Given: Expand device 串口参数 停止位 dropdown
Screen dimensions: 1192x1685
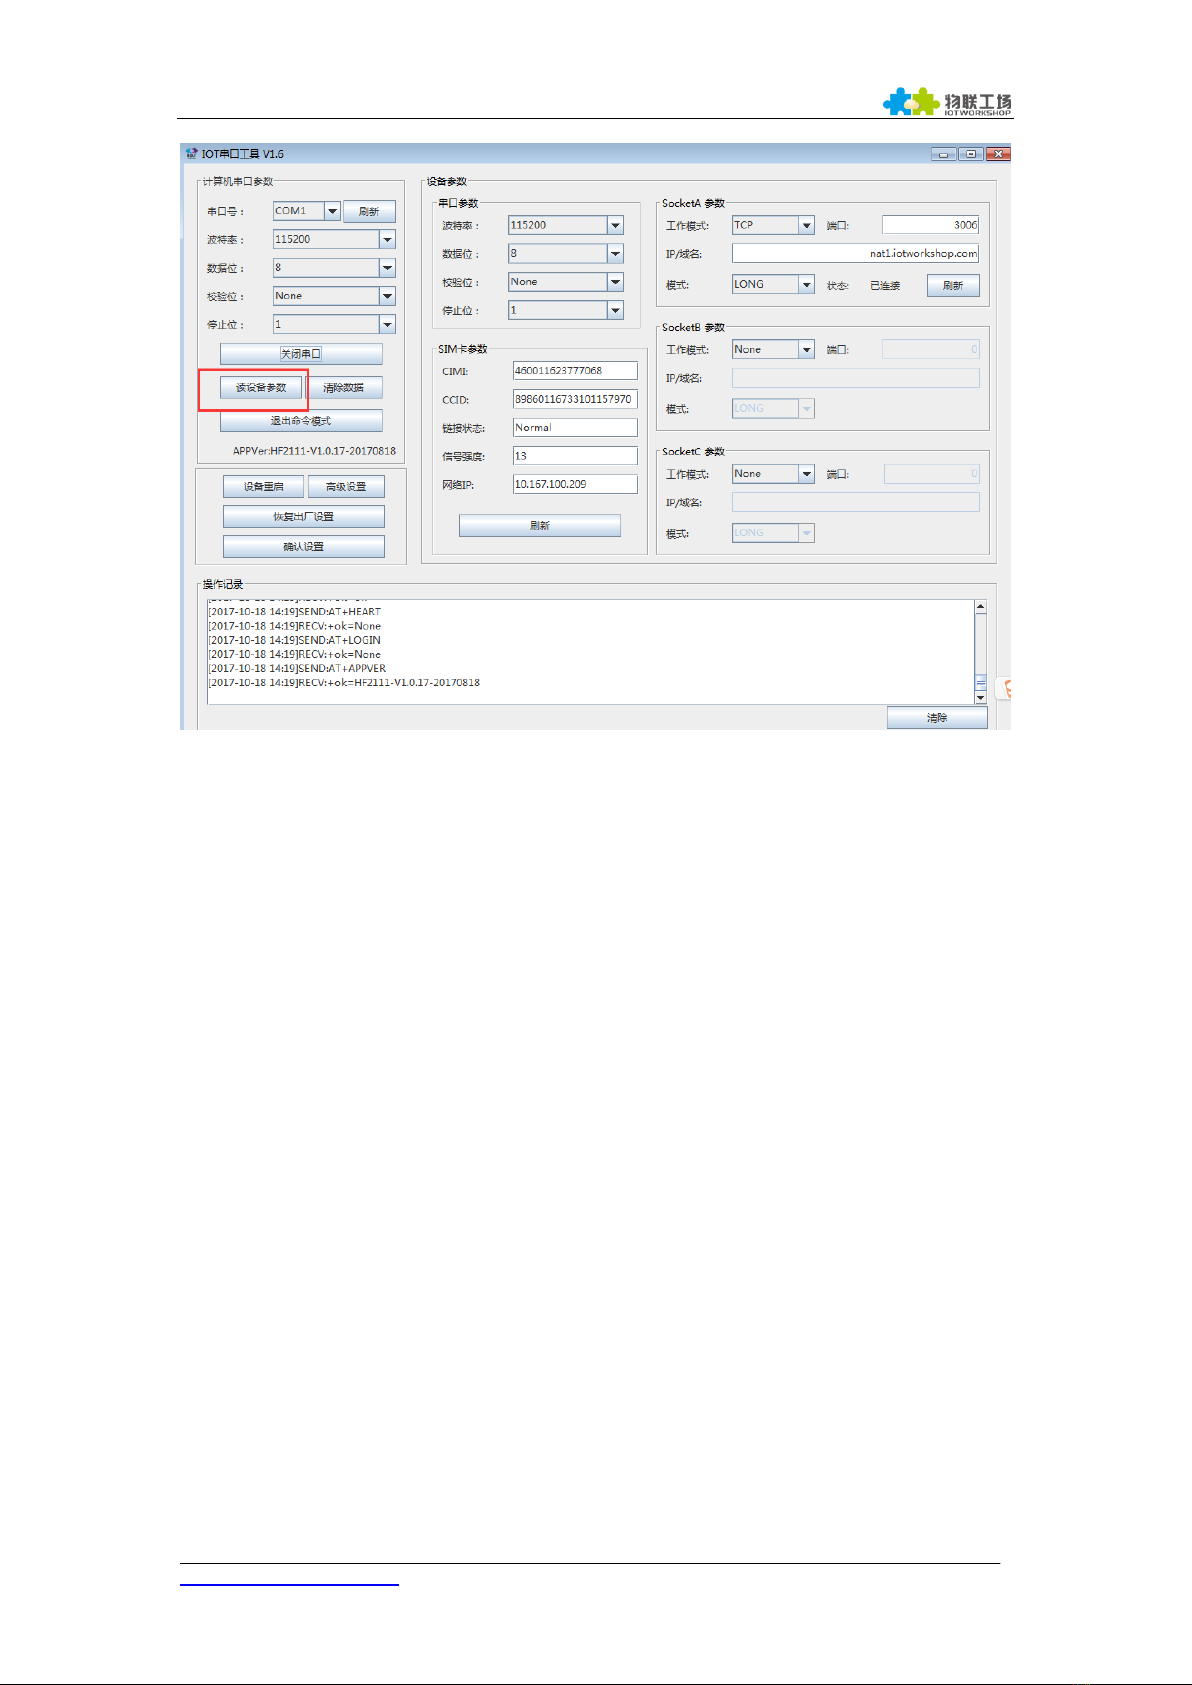Looking at the screenshot, I should point(615,310).
